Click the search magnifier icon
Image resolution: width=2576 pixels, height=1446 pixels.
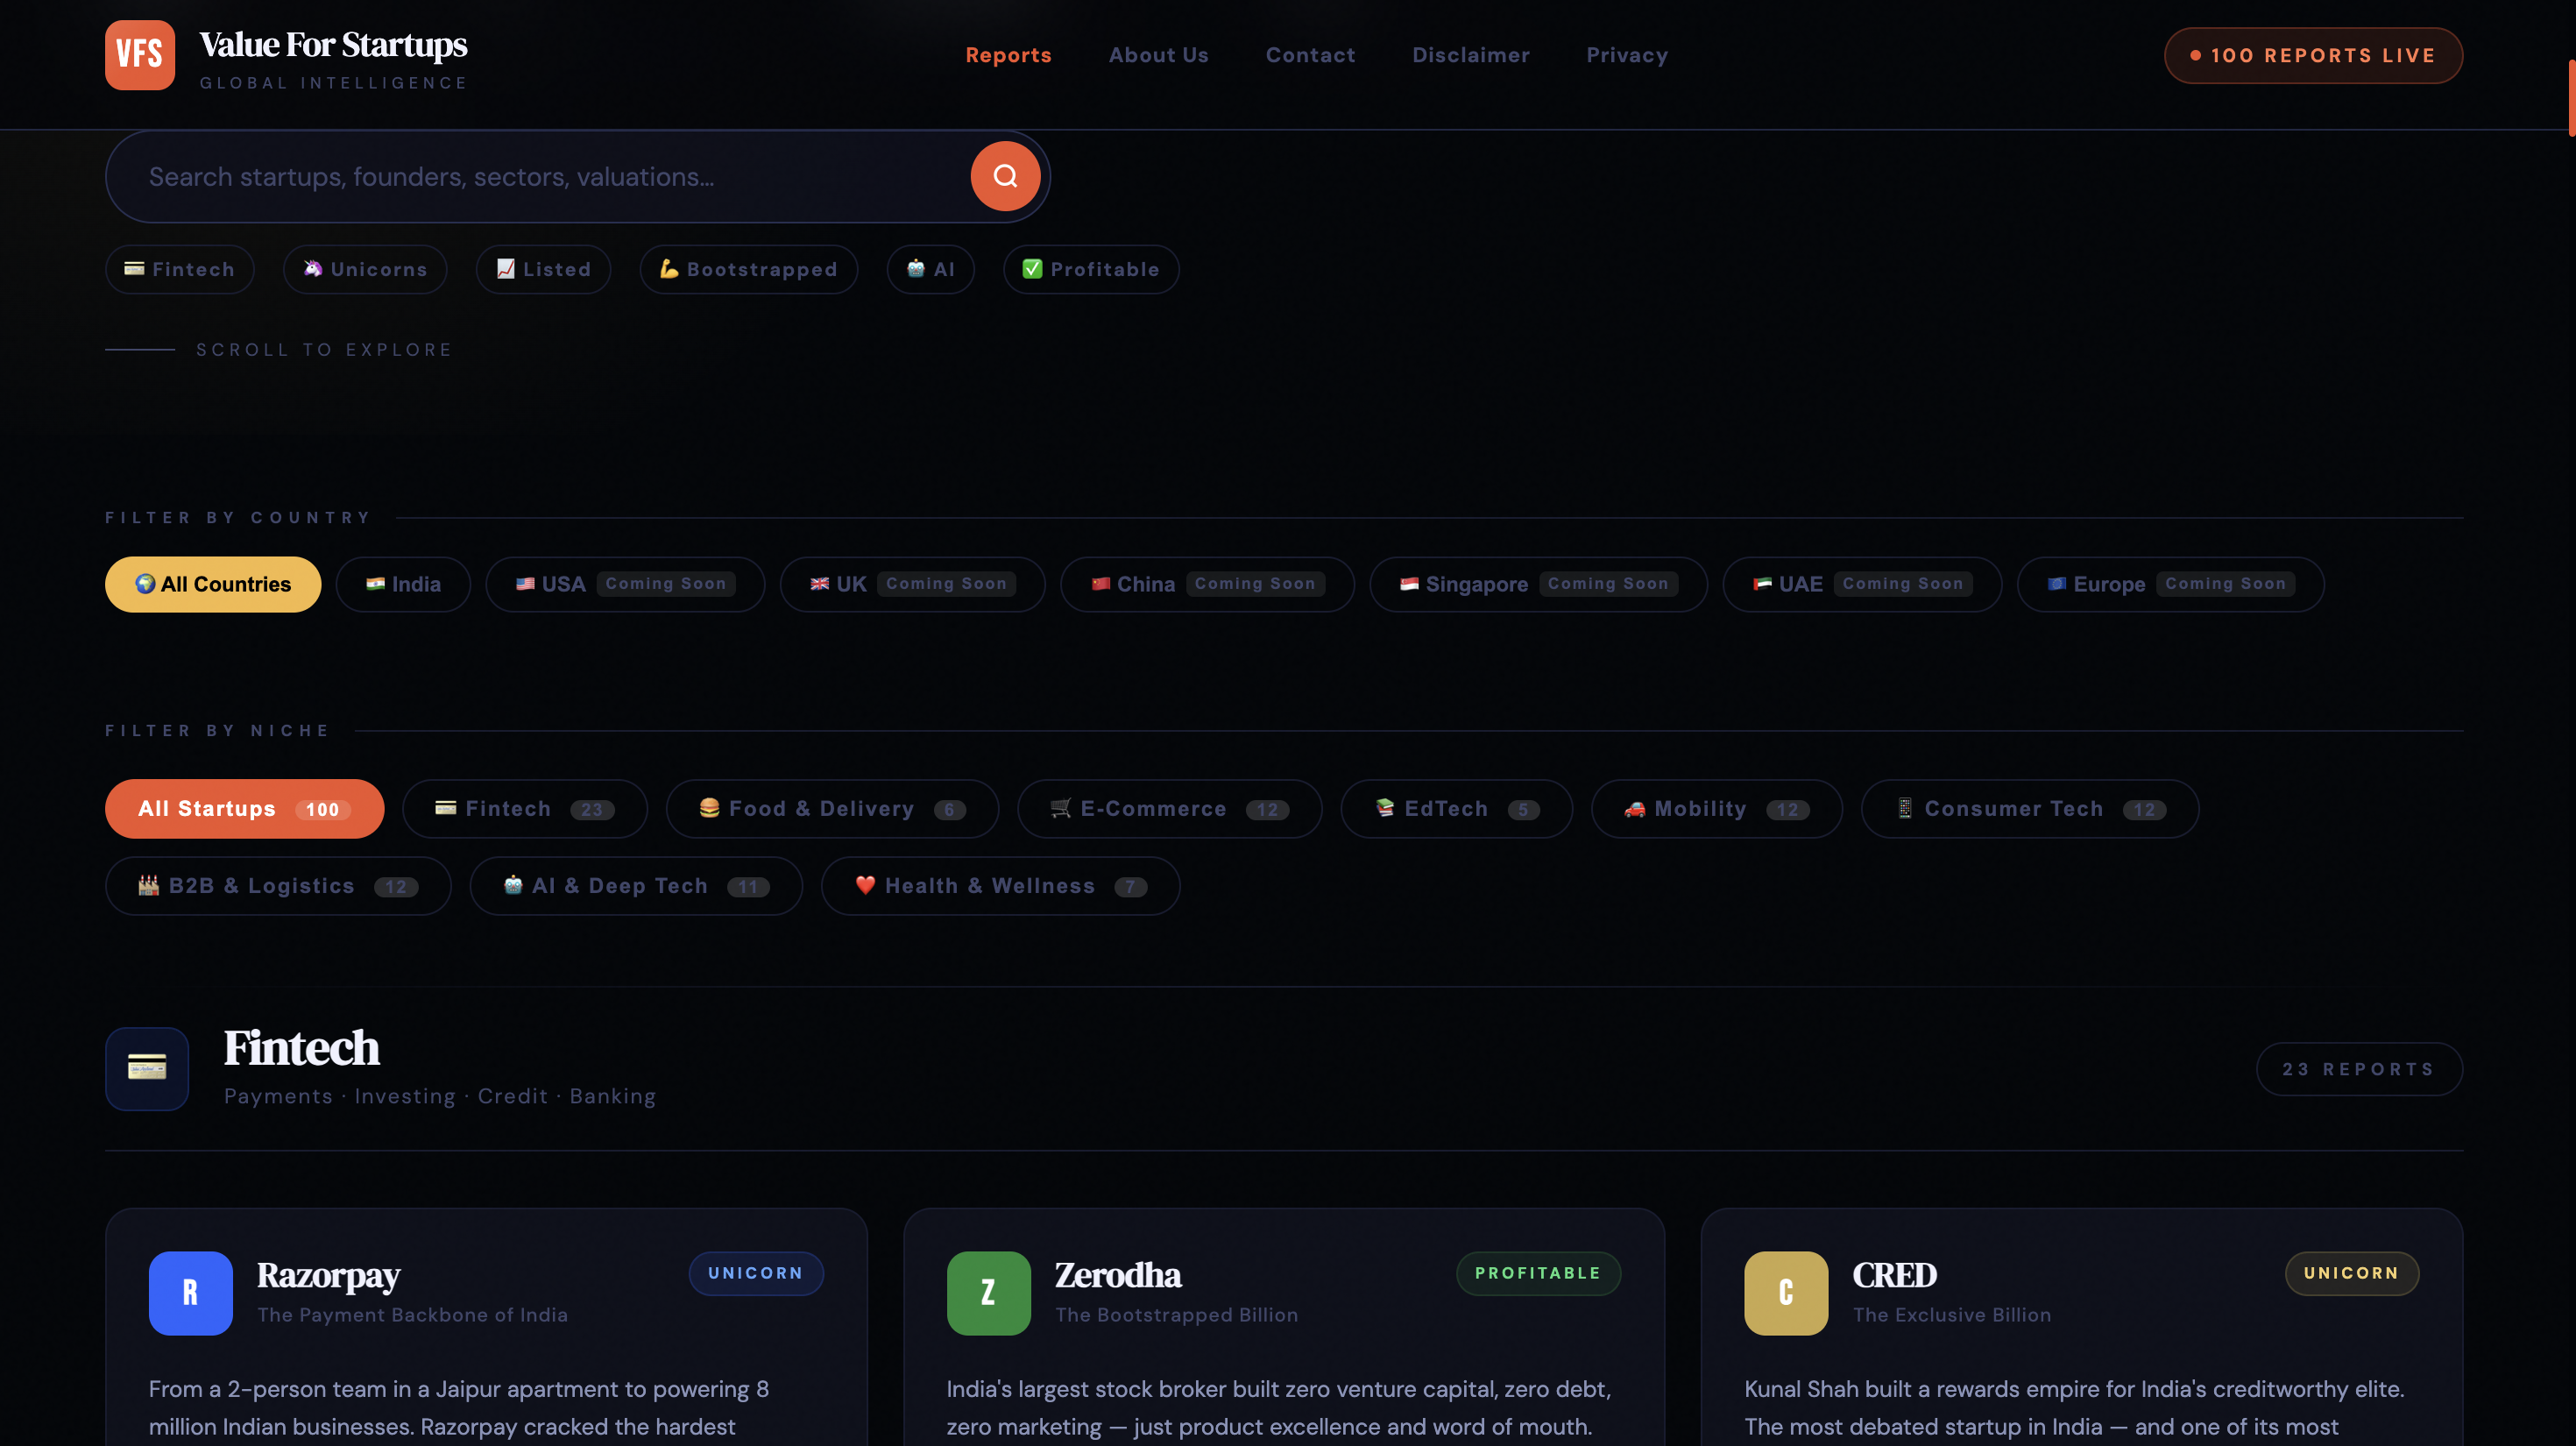[x=1005, y=175]
